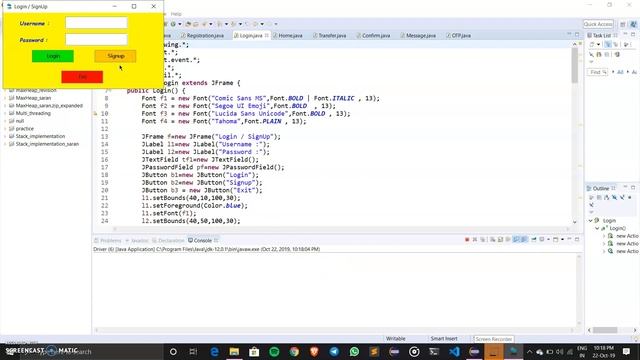Open File Explorer from the taskbar
Image resolution: width=640 pixels, height=360 pixels.
point(234,351)
